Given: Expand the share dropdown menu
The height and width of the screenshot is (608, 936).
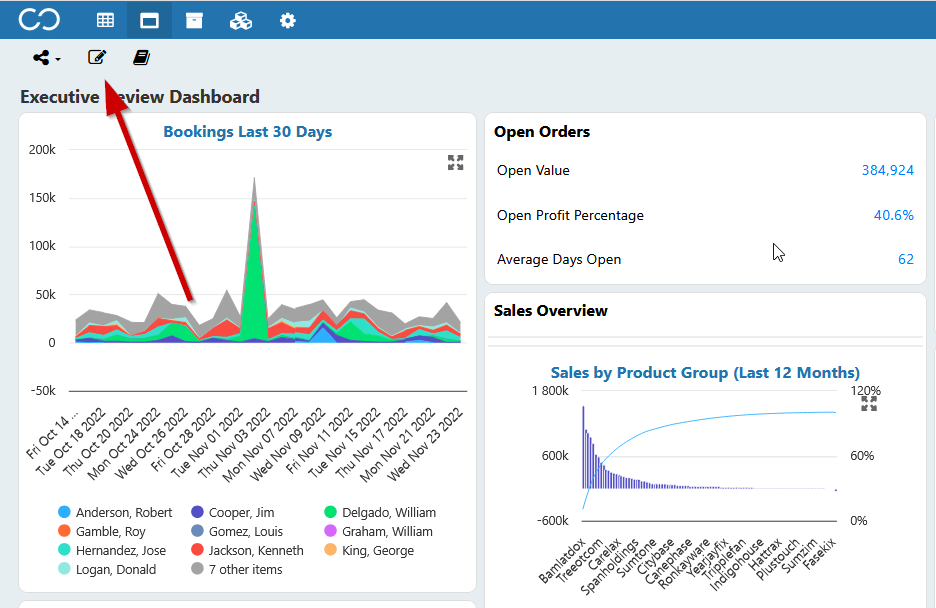Looking at the screenshot, I should 47,58.
